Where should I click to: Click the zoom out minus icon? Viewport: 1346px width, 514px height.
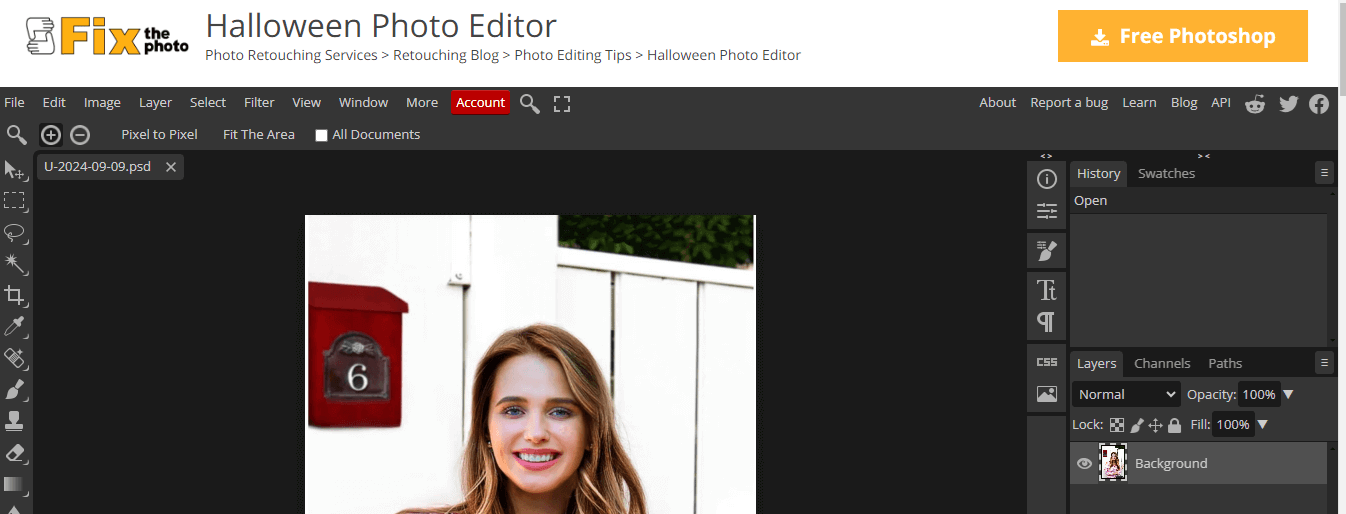coord(80,135)
